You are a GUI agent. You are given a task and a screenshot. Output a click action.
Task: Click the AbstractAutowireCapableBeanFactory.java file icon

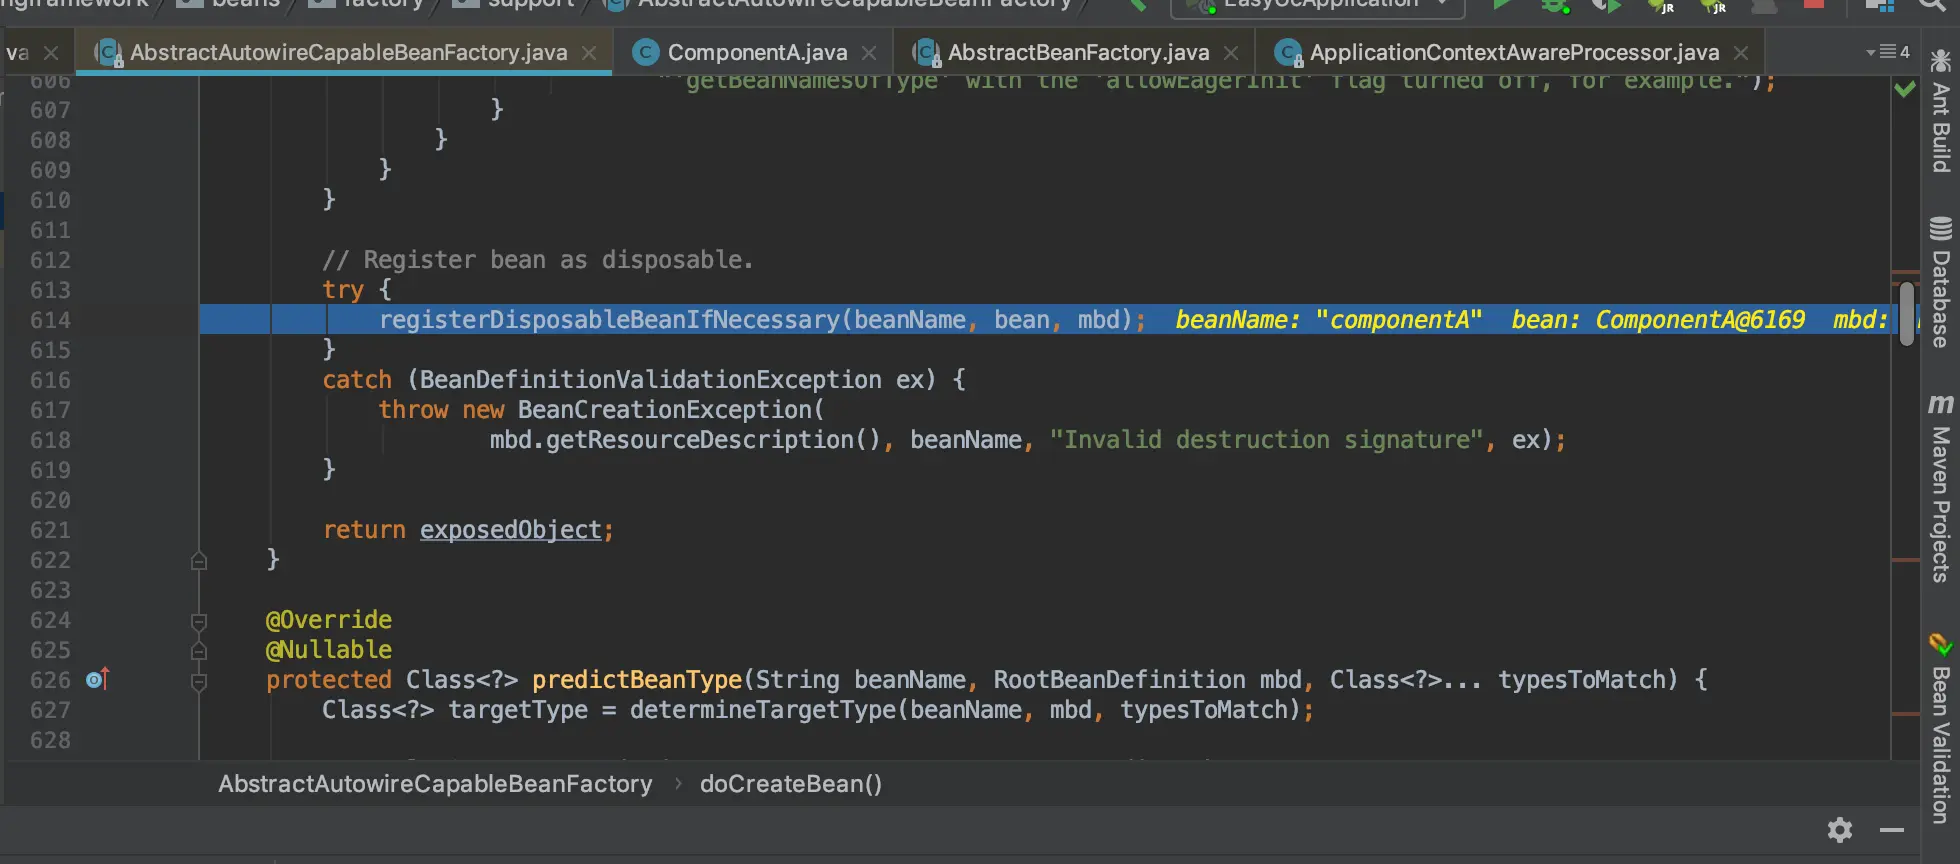[108, 52]
